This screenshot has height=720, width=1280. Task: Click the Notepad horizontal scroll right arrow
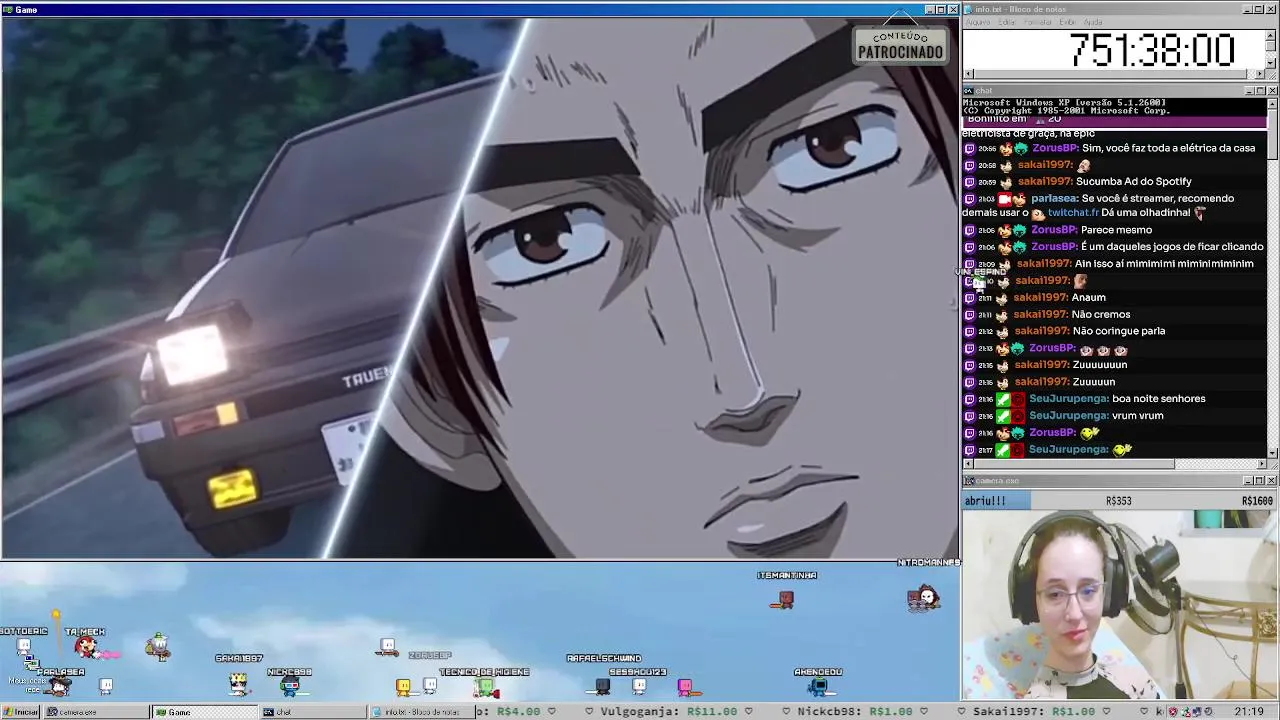1260,74
